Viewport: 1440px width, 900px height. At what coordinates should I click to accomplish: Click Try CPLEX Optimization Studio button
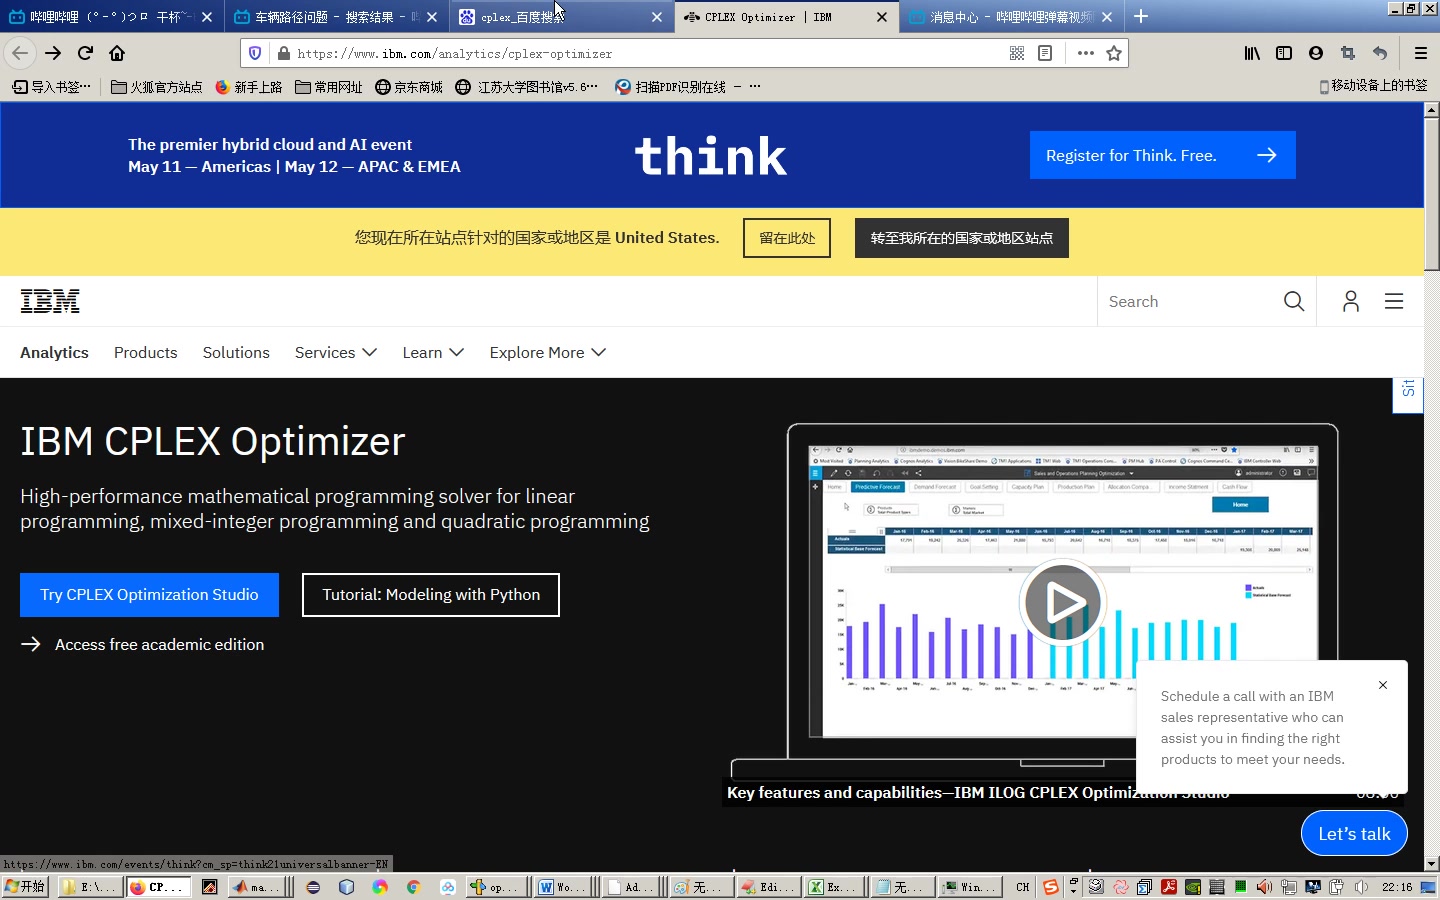(x=149, y=595)
